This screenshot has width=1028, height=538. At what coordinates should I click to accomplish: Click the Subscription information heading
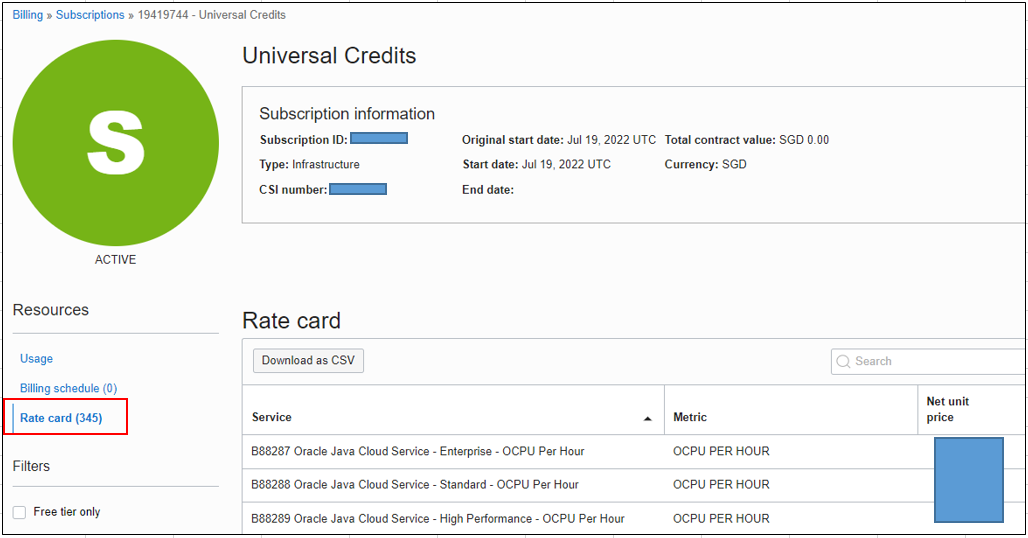coord(347,113)
